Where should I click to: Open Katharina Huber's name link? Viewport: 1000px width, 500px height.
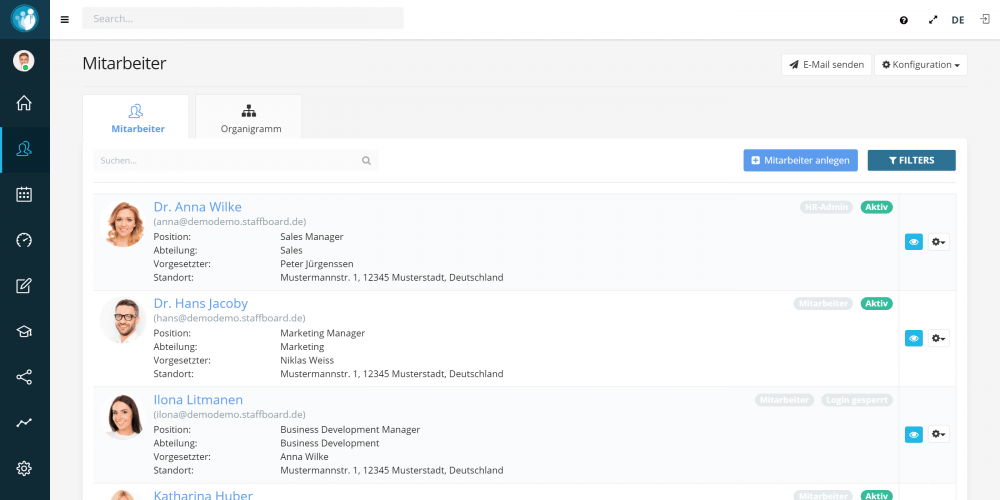pyautogui.click(x=203, y=495)
